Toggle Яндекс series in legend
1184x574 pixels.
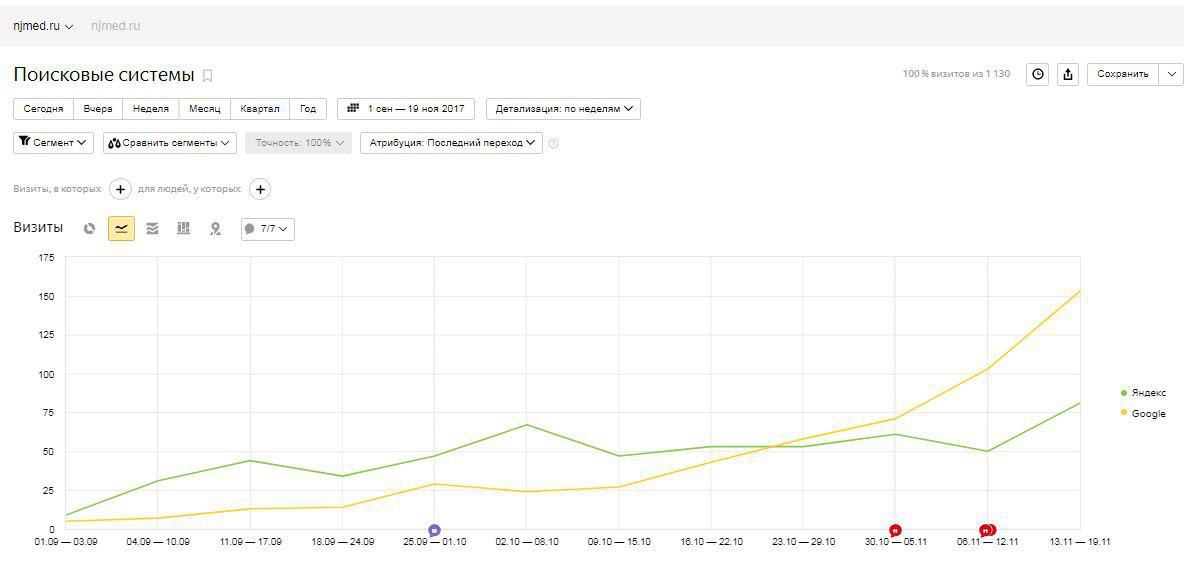[x=1143, y=393]
